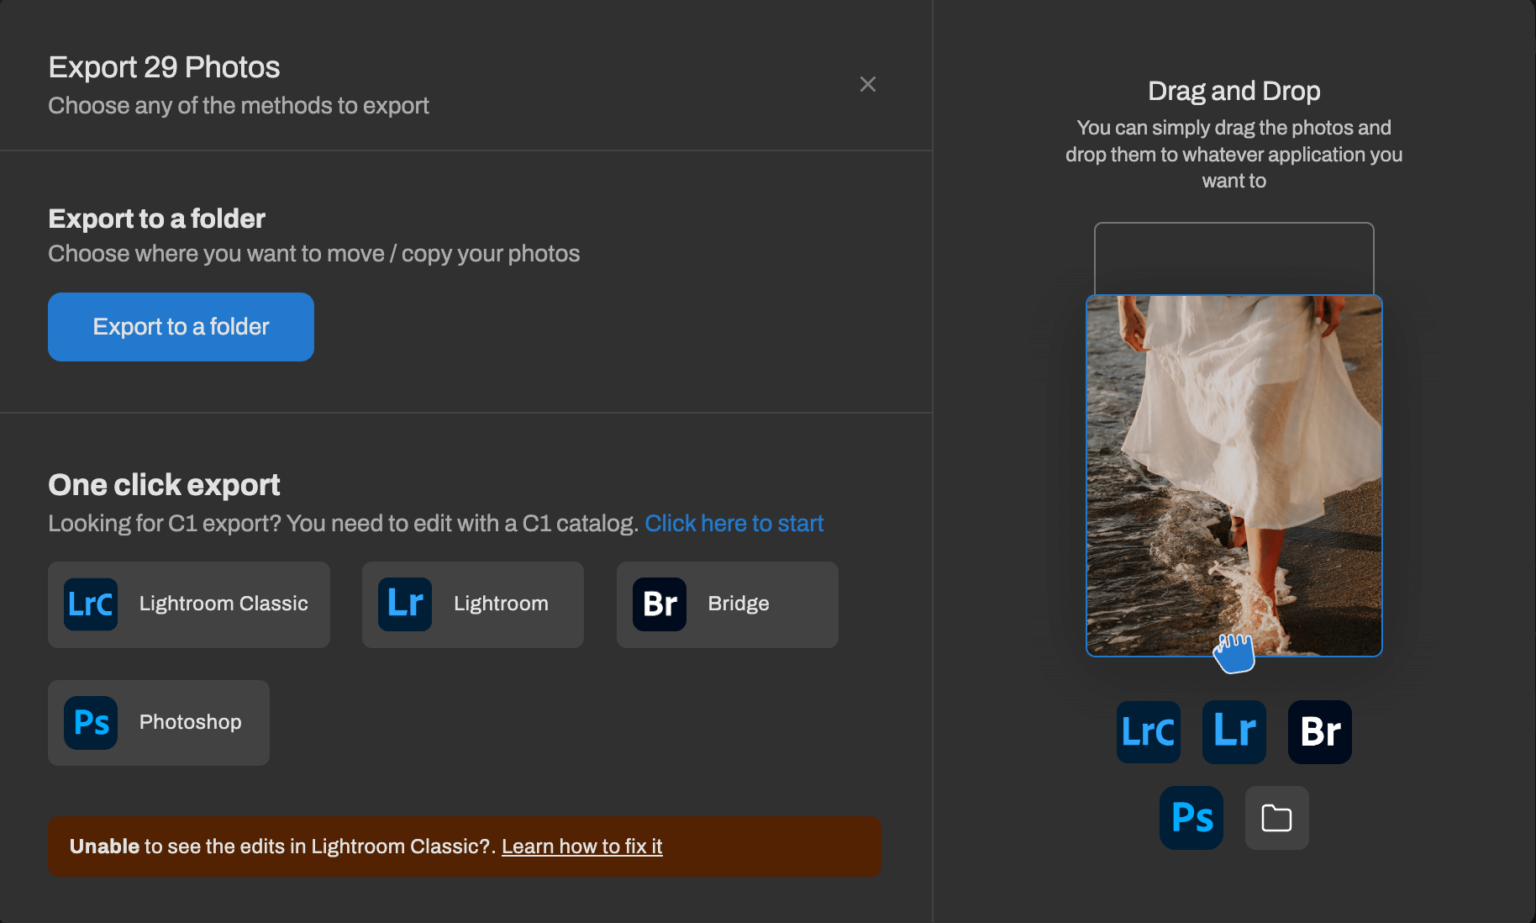Click the LrC logo icon in Lightroom Classic button
The image size is (1536, 923).
[x=91, y=604]
